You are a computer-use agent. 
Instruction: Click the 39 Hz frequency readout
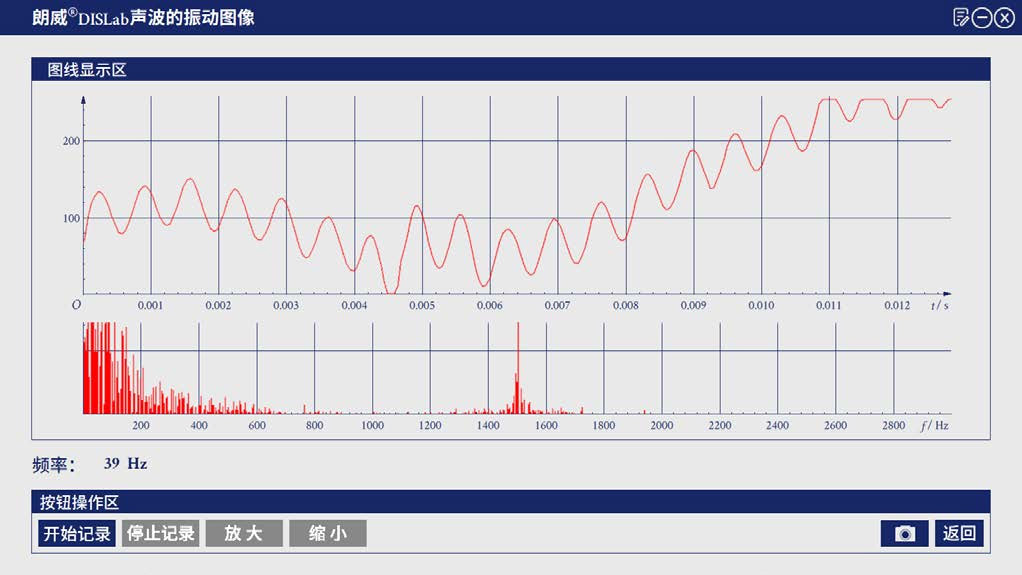pos(125,464)
